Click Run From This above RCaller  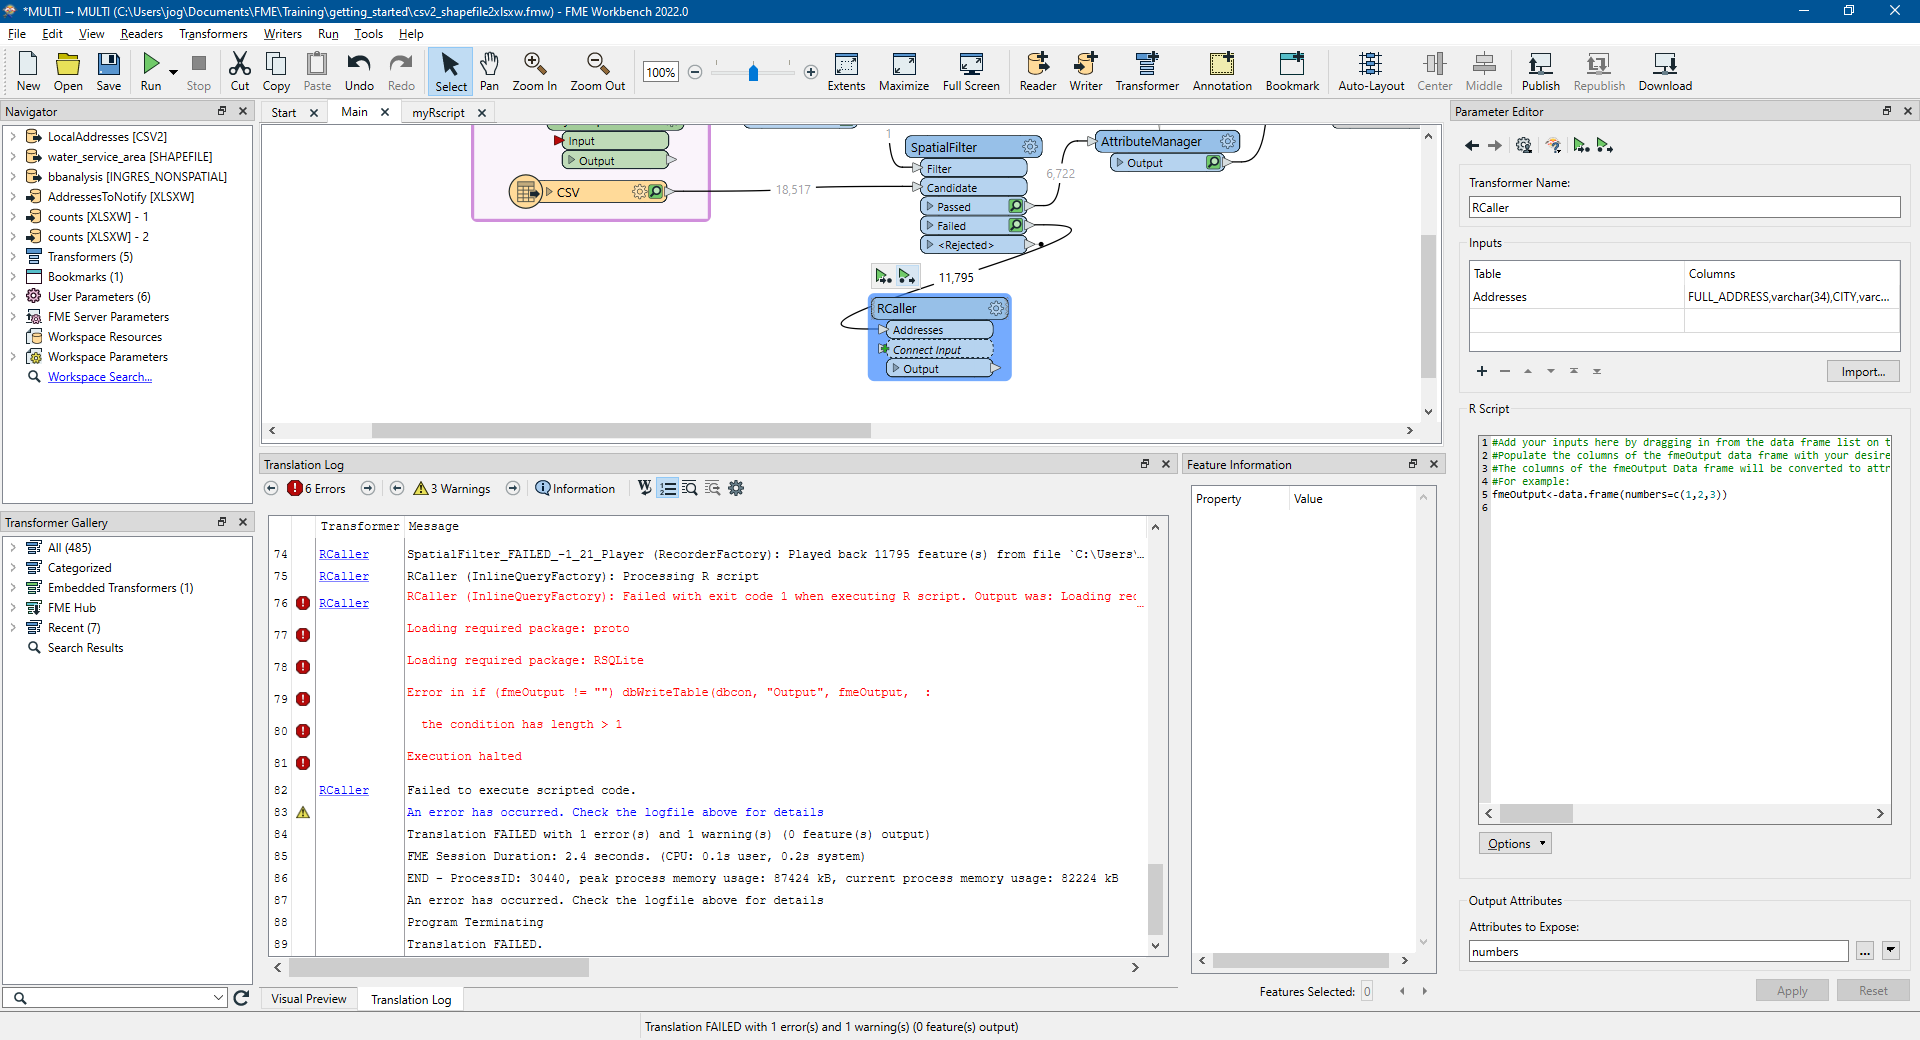coord(906,276)
